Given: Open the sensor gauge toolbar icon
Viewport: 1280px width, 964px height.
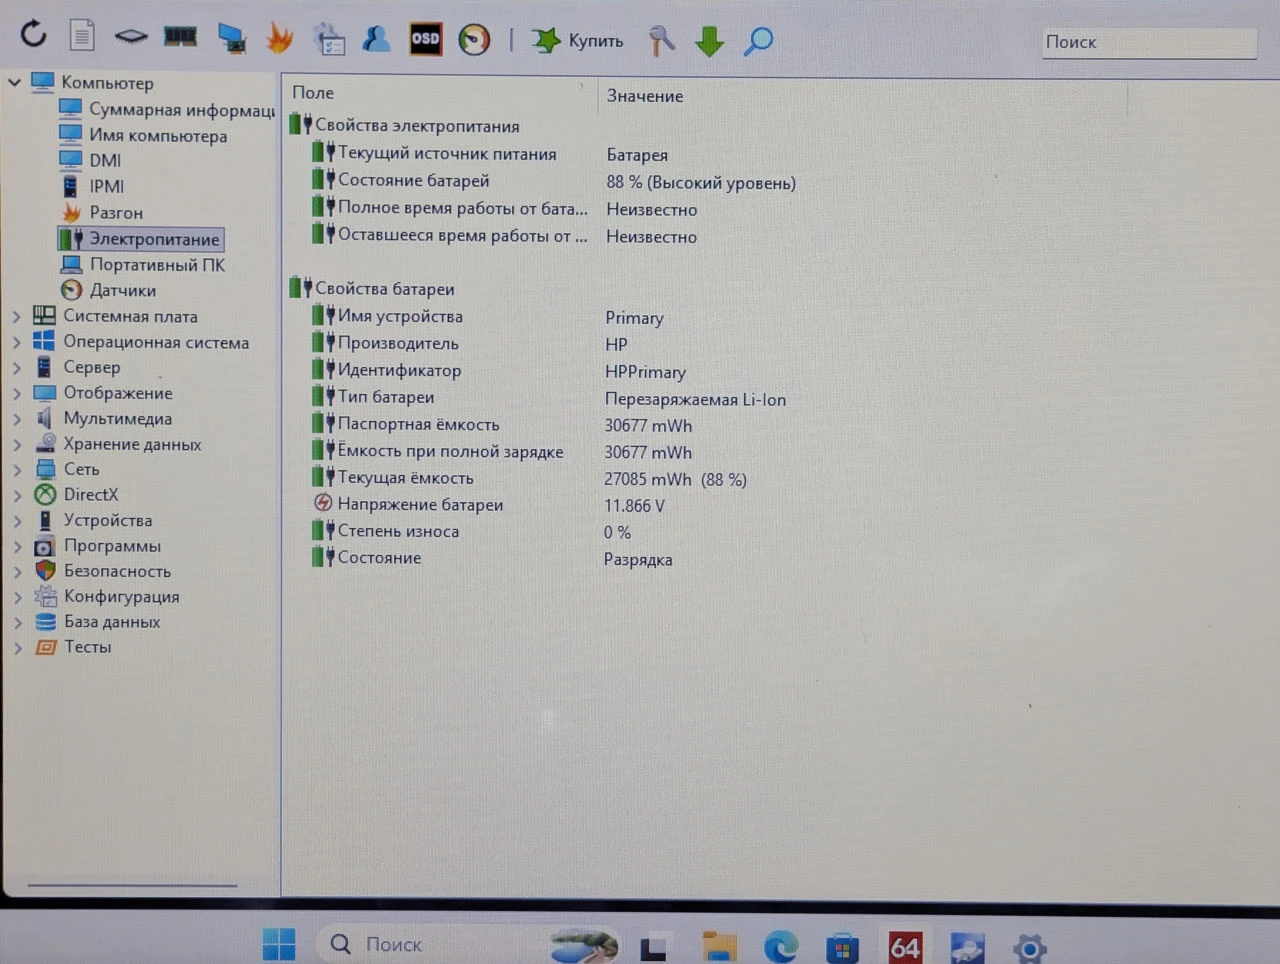Looking at the screenshot, I should [x=474, y=40].
